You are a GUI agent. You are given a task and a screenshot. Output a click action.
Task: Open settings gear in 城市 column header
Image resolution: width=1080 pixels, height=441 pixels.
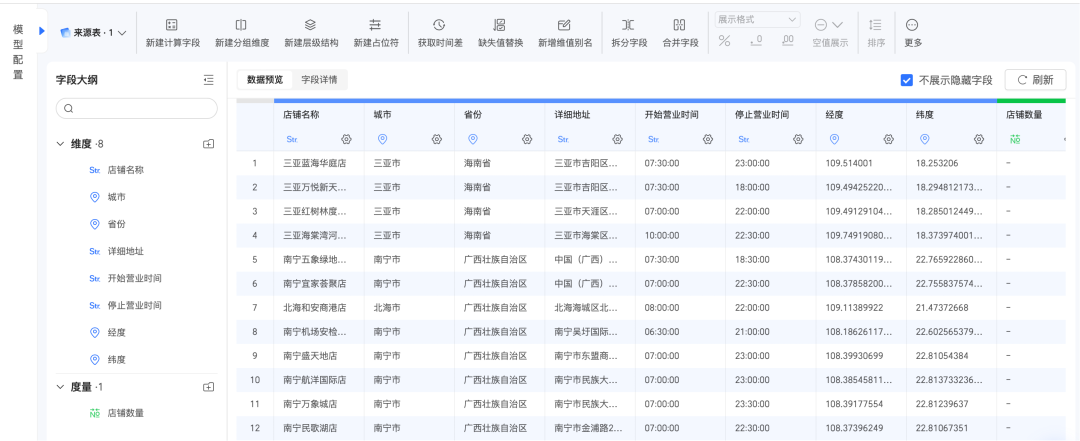[437, 139]
